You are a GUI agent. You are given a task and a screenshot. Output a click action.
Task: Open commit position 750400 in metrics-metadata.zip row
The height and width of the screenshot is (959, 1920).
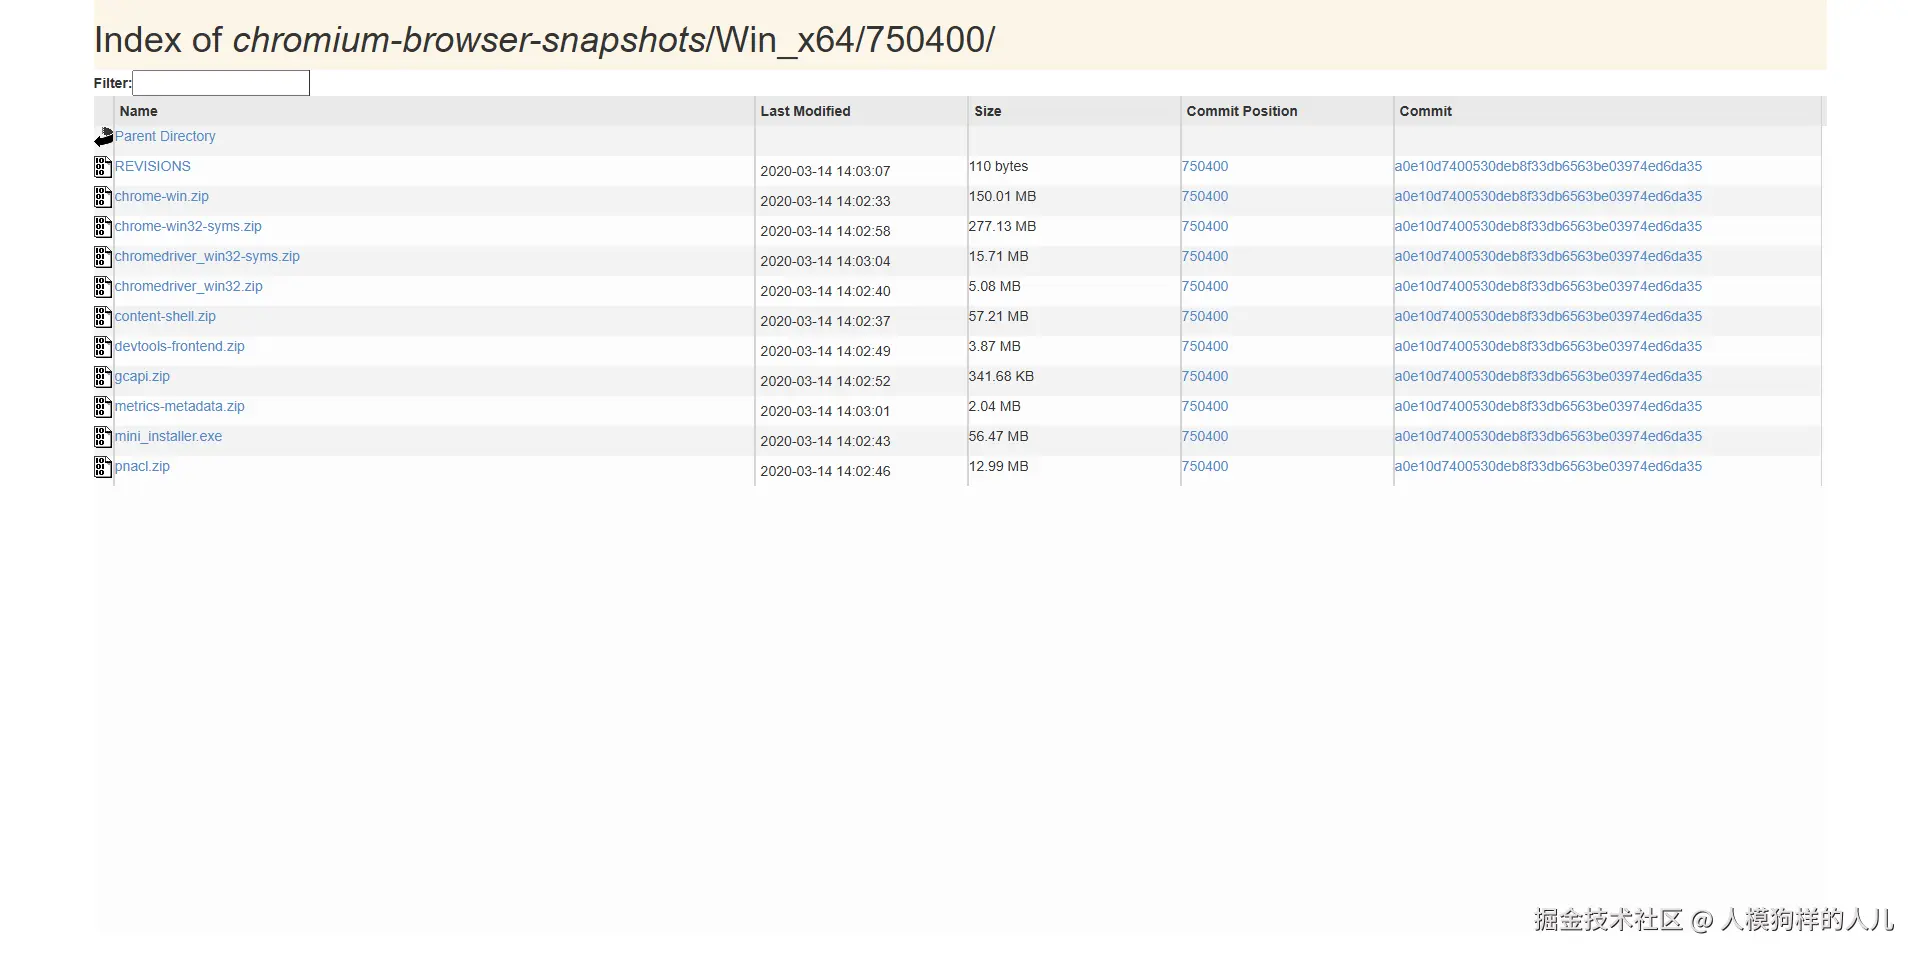pyautogui.click(x=1205, y=406)
